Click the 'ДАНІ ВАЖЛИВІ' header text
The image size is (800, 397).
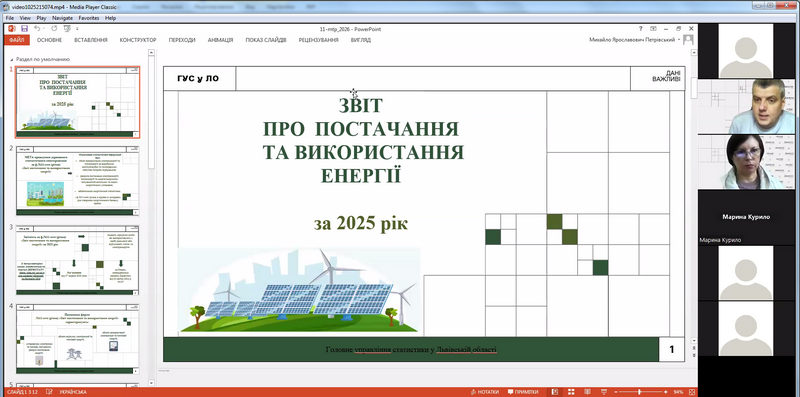pos(666,76)
